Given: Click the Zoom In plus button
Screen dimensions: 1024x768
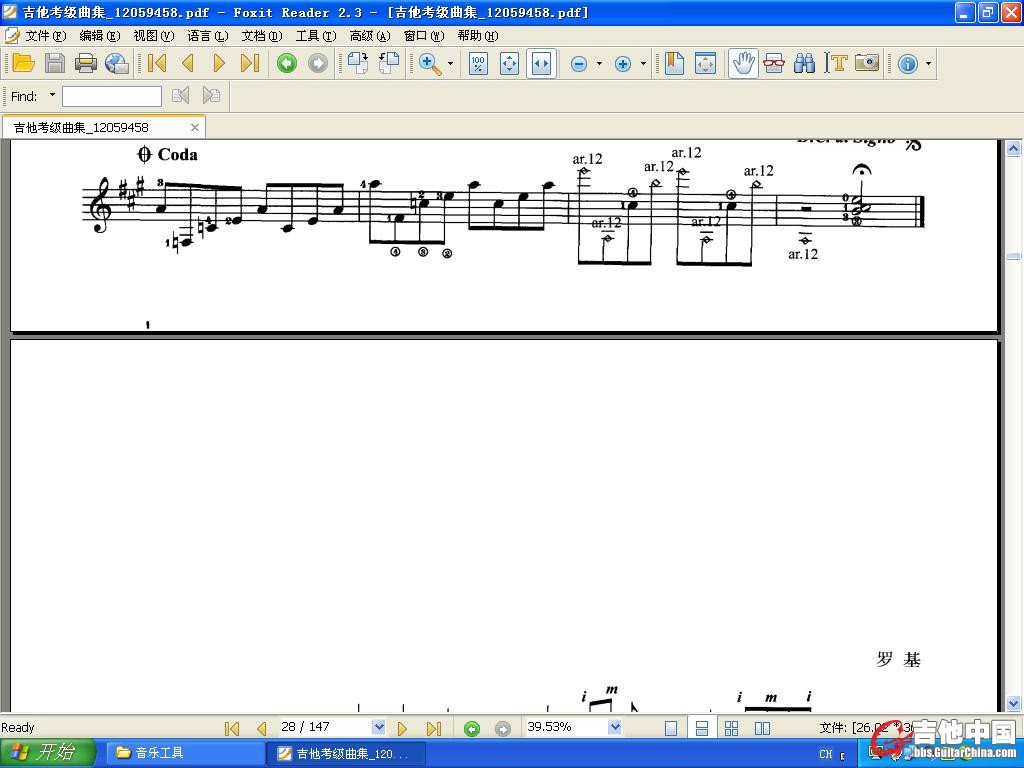Looking at the screenshot, I should pos(623,64).
